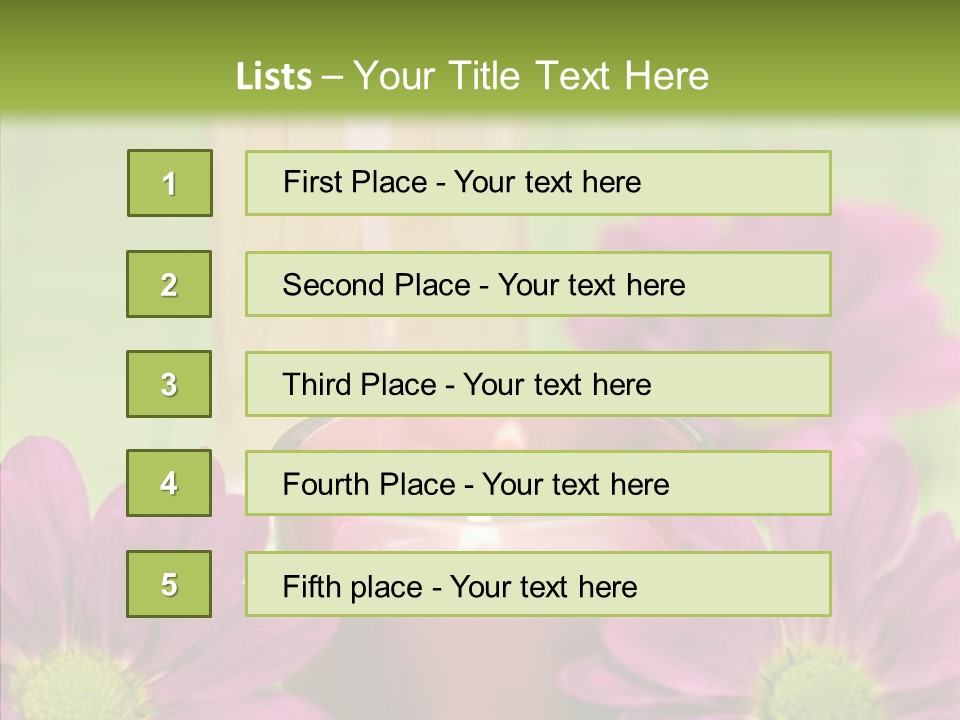Viewport: 960px width, 720px height.
Task: Click the words 'Fourth Place' in the list
Action: tap(369, 484)
